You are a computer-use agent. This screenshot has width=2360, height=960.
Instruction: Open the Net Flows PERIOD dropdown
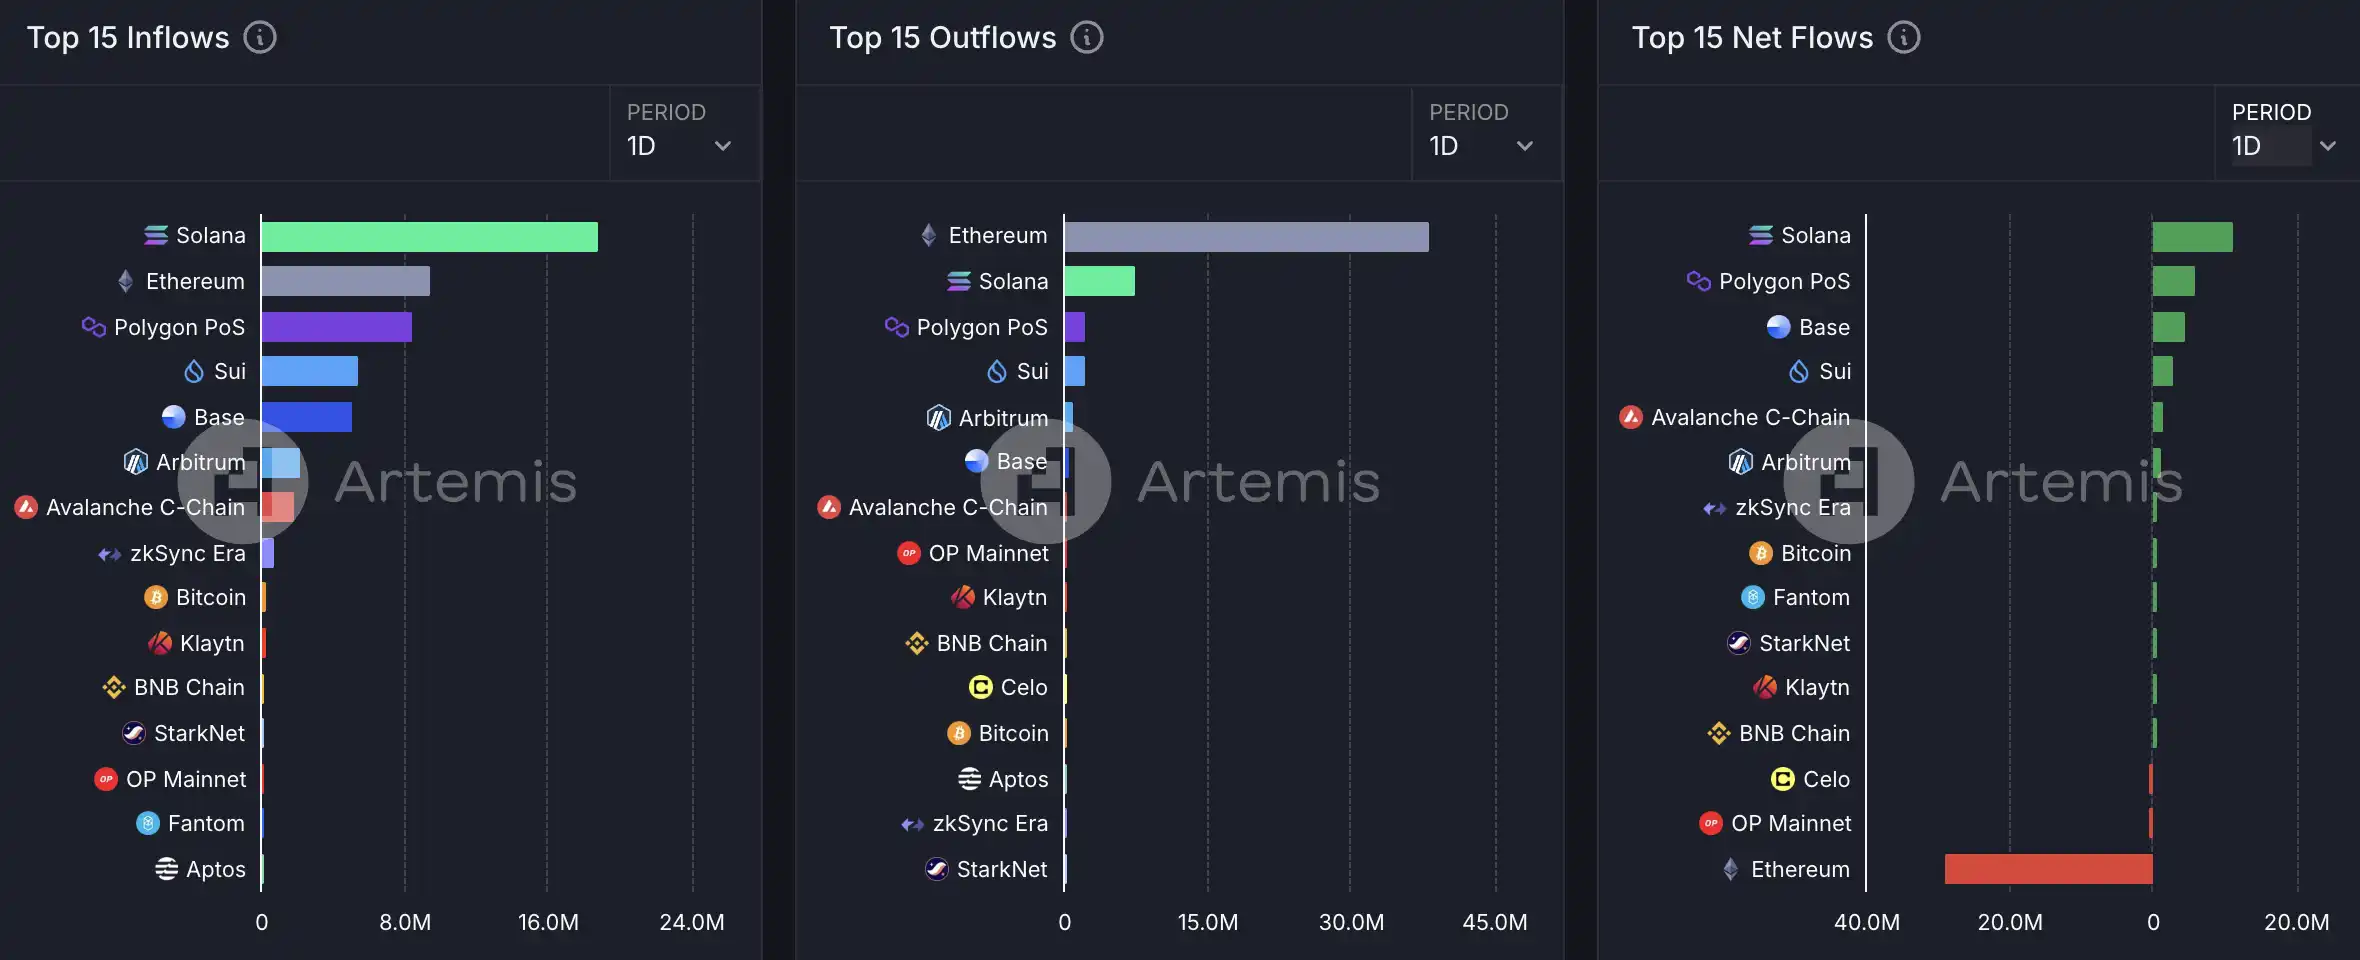2284,145
